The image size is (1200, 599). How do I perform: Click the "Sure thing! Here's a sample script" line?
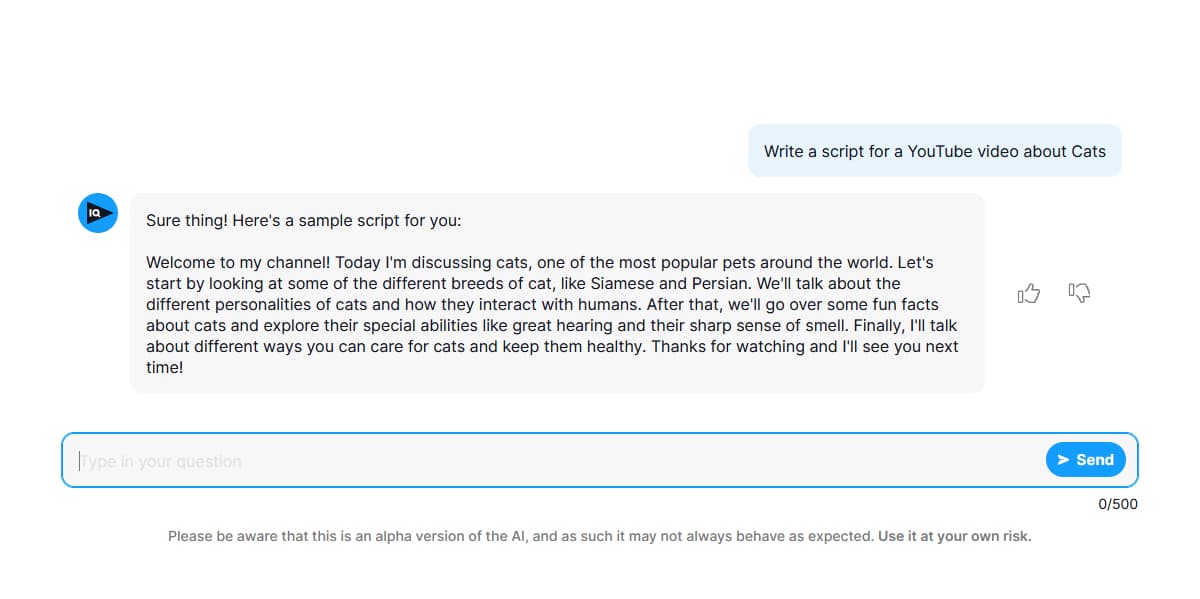tap(303, 221)
